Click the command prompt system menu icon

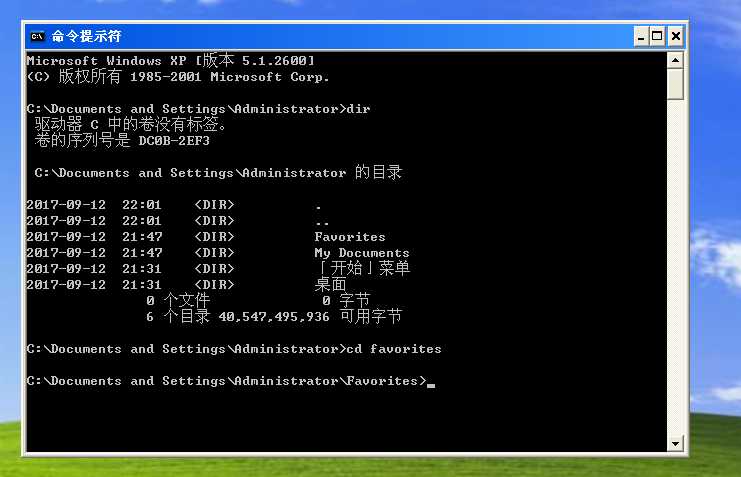click(x=37, y=36)
